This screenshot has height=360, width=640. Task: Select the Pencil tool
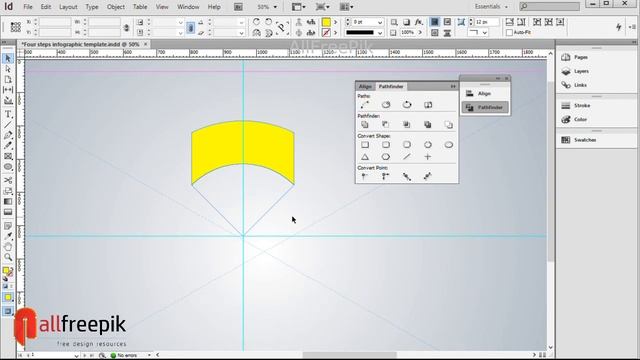pos(8,145)
